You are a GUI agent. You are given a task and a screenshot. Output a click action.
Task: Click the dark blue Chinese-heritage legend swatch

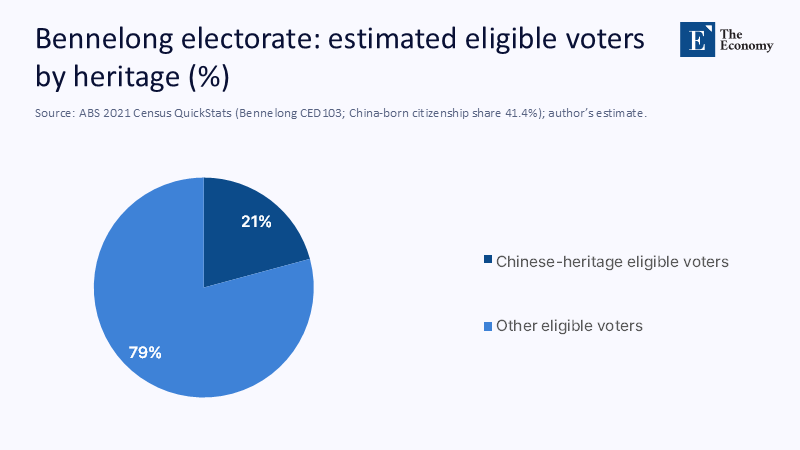click(x=488, y=261)
